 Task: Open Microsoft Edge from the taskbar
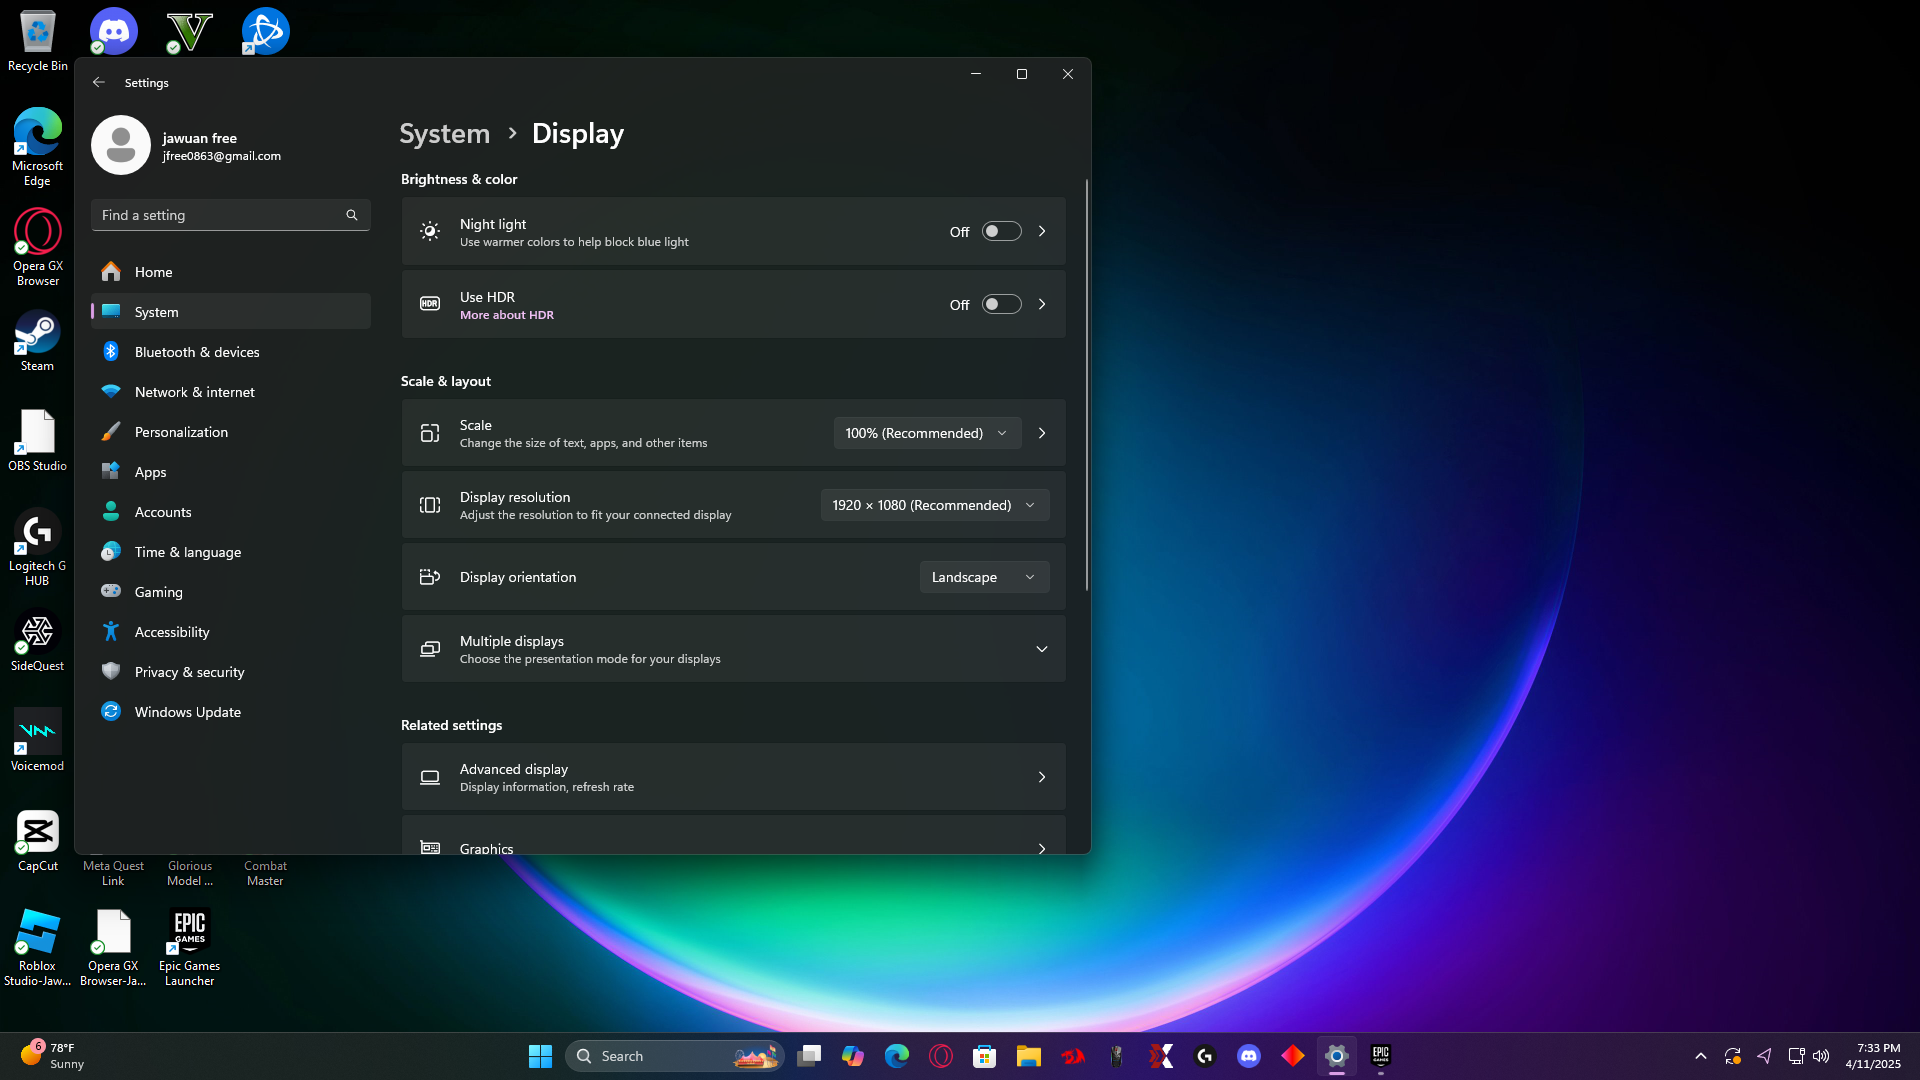pyautogui.click(x=897, y=1056)
